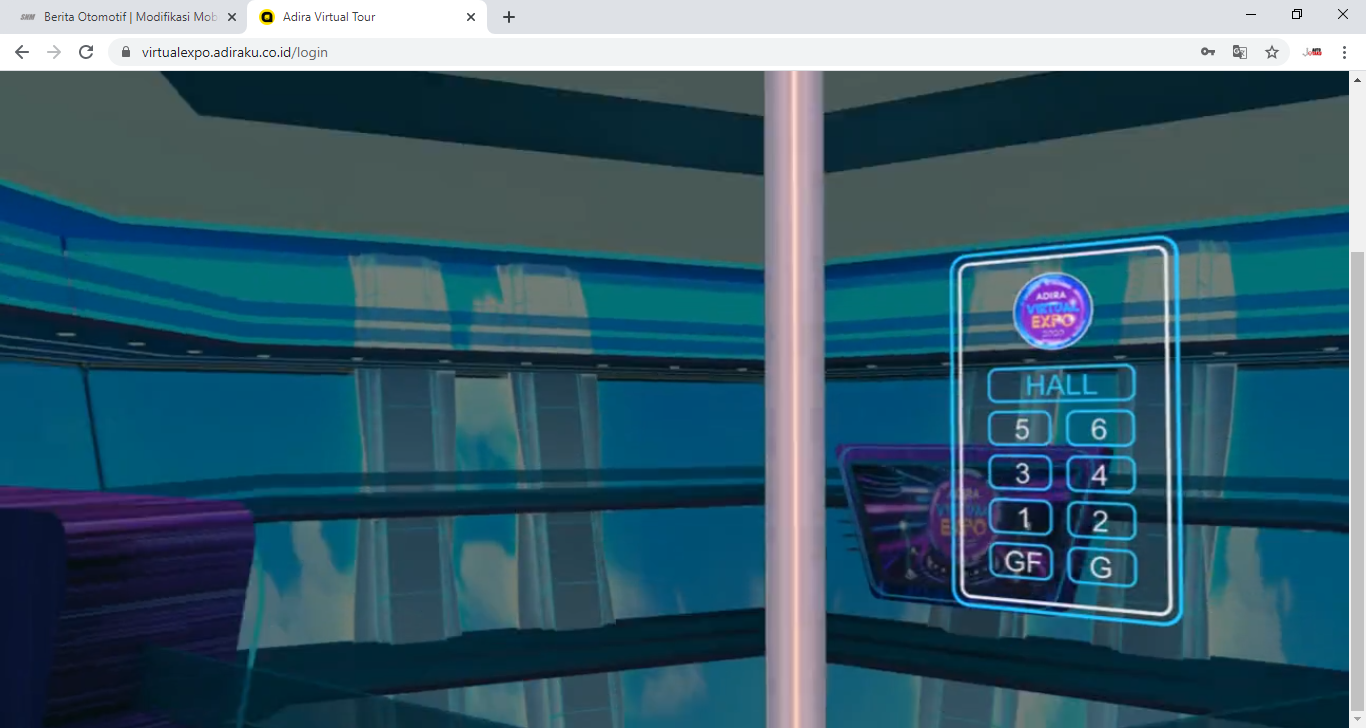Pick floor 2 on the hall panel

[1100, 521]
